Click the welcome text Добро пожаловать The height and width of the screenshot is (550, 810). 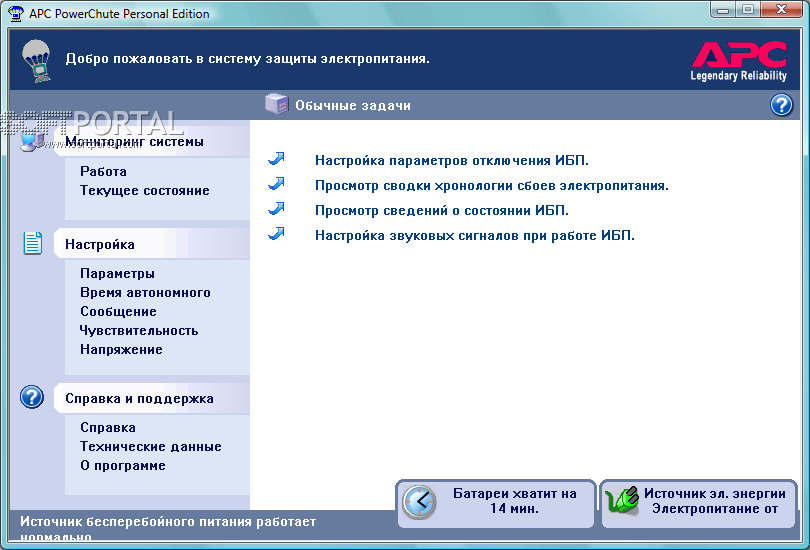tap(247, 59)
